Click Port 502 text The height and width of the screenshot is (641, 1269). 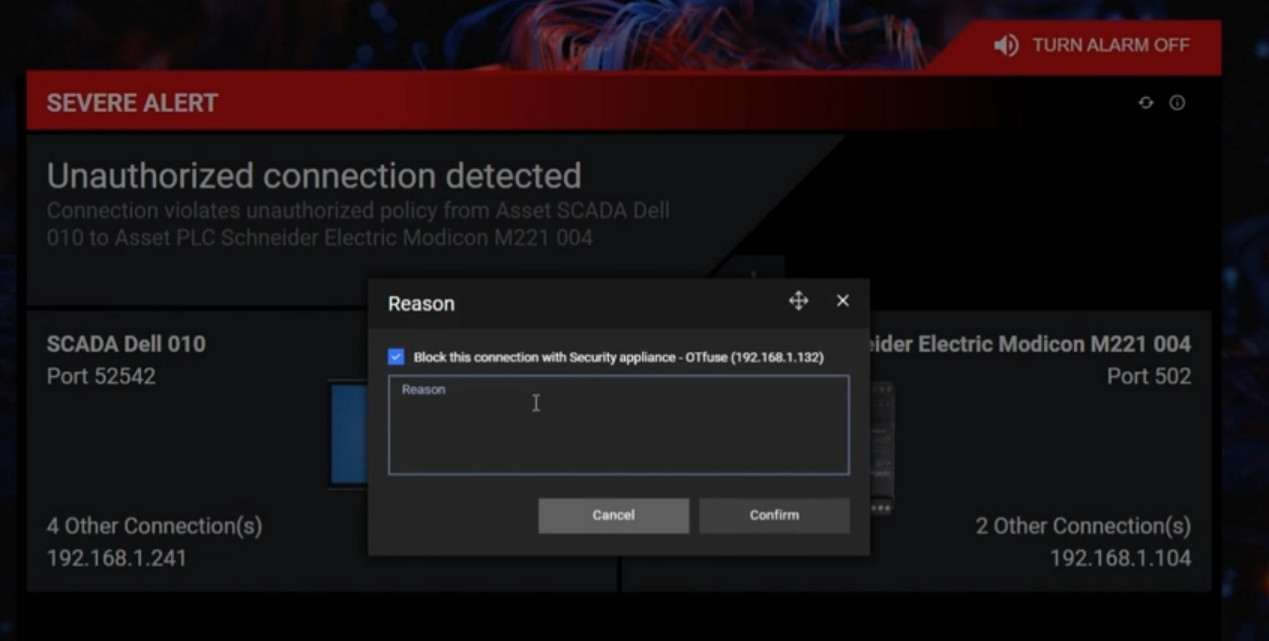point(1149,377)
